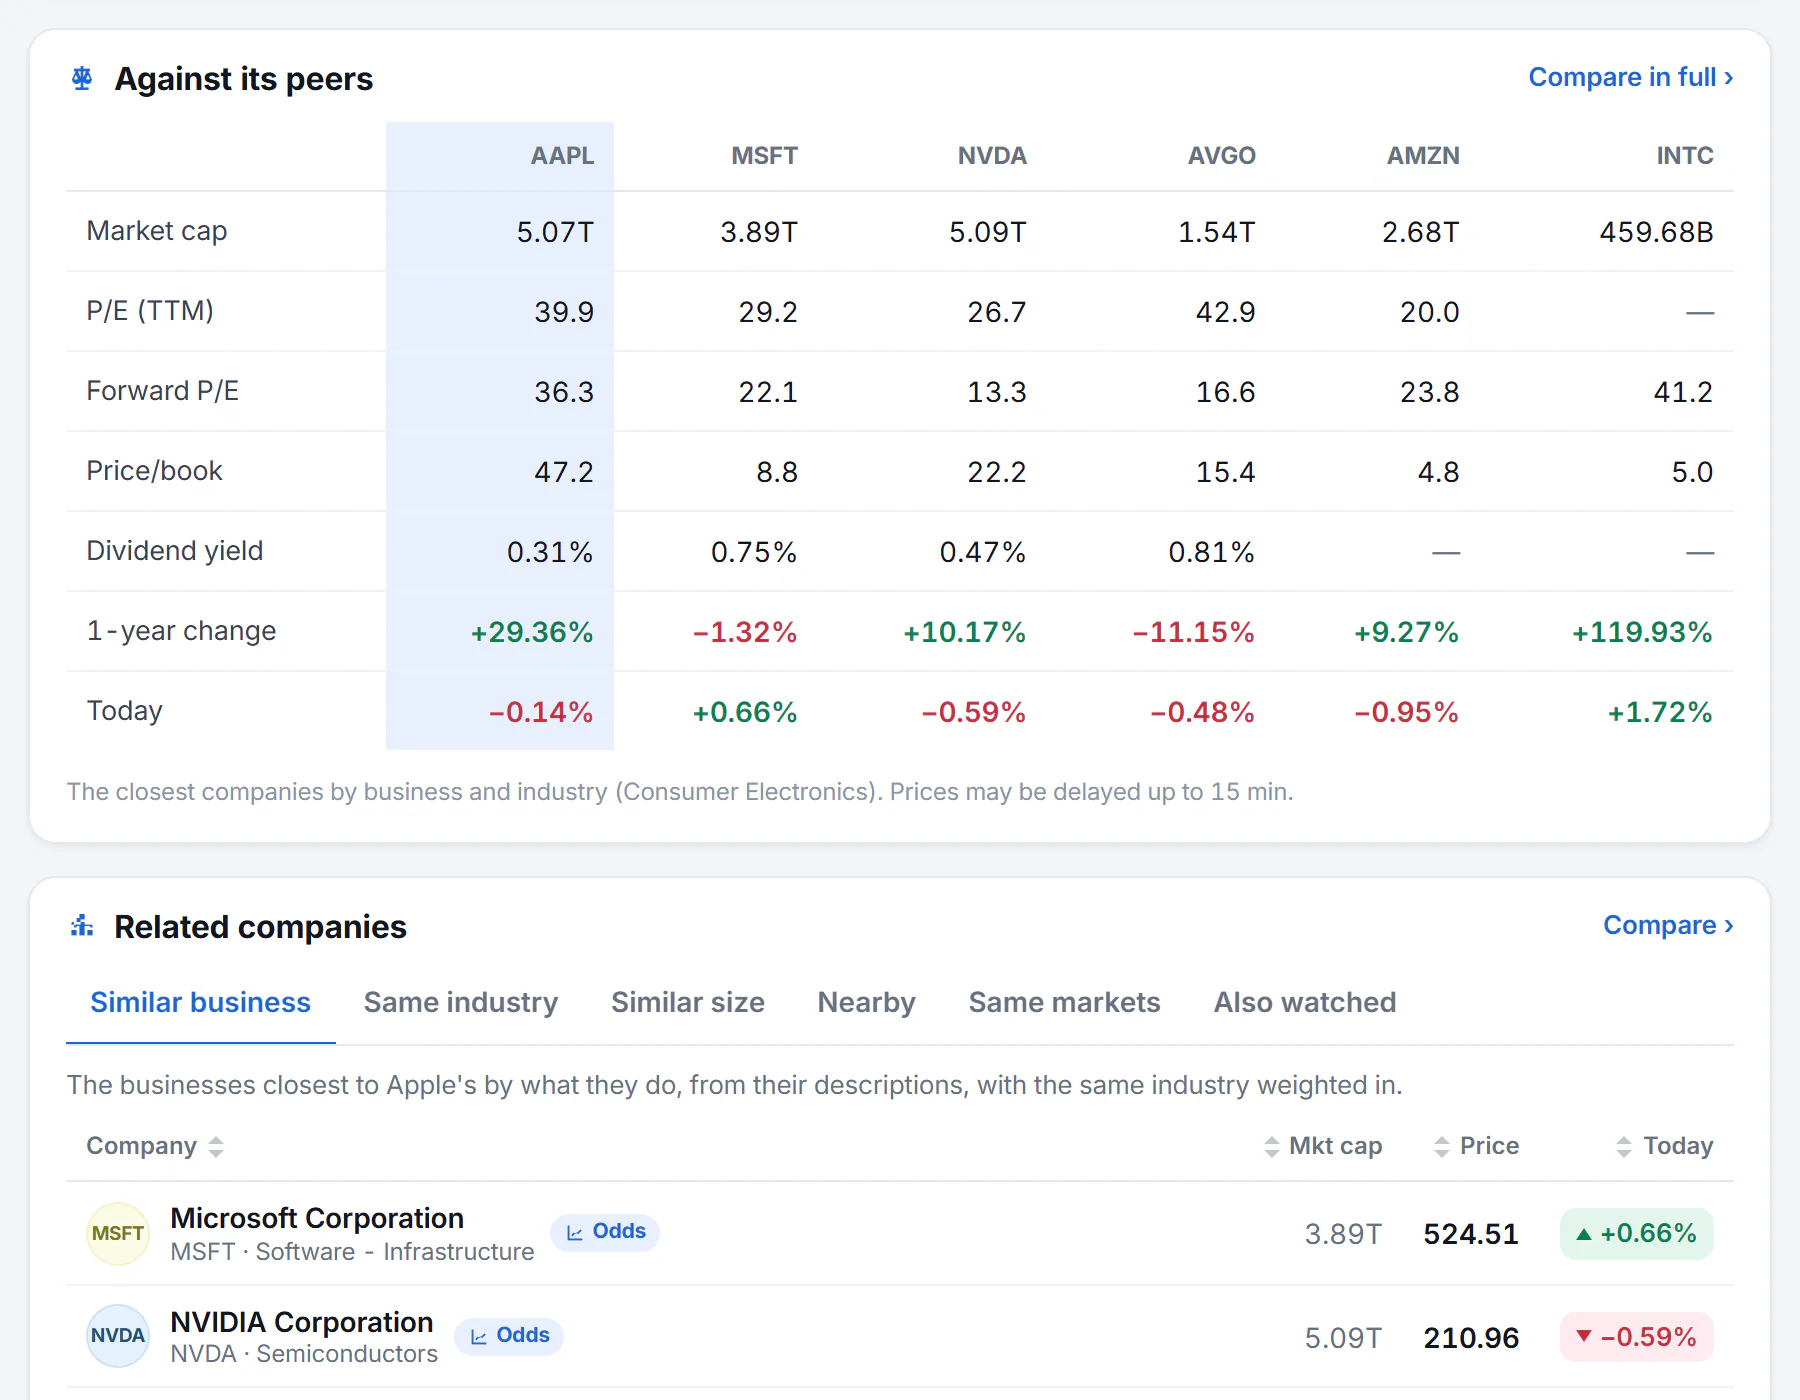Viewport: 1800px width, 1400px height.
Task: Switch to the Same industry tab
Action: click(461, 1003)
